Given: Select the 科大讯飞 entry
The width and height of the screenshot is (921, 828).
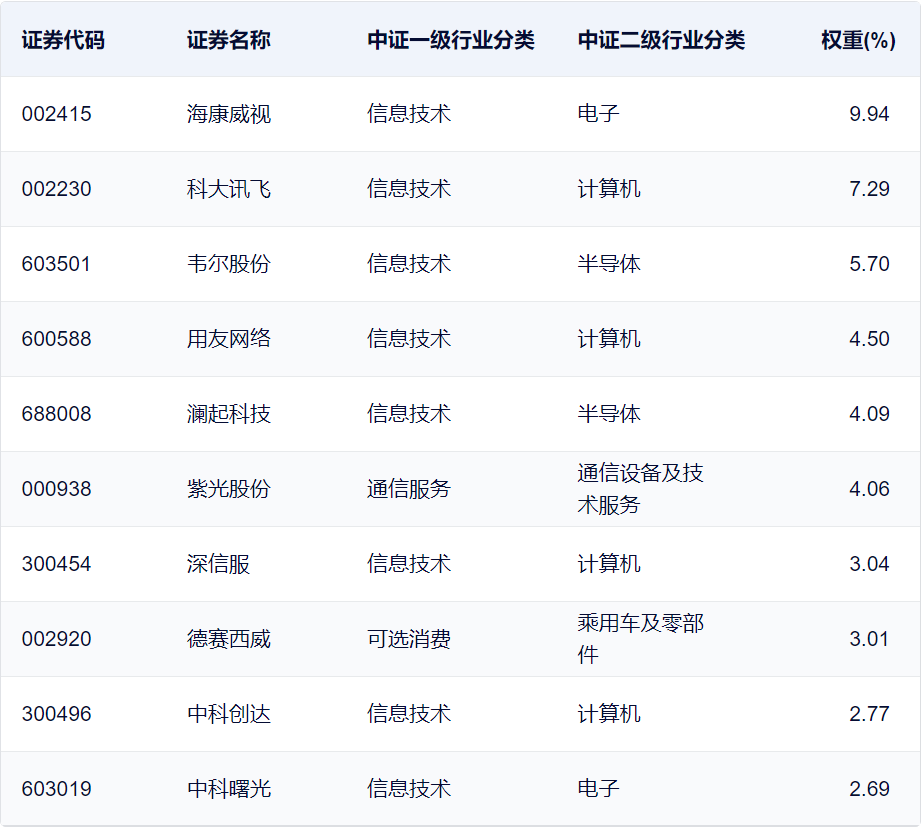Looking at the screenshot, I should pos(228,189).
